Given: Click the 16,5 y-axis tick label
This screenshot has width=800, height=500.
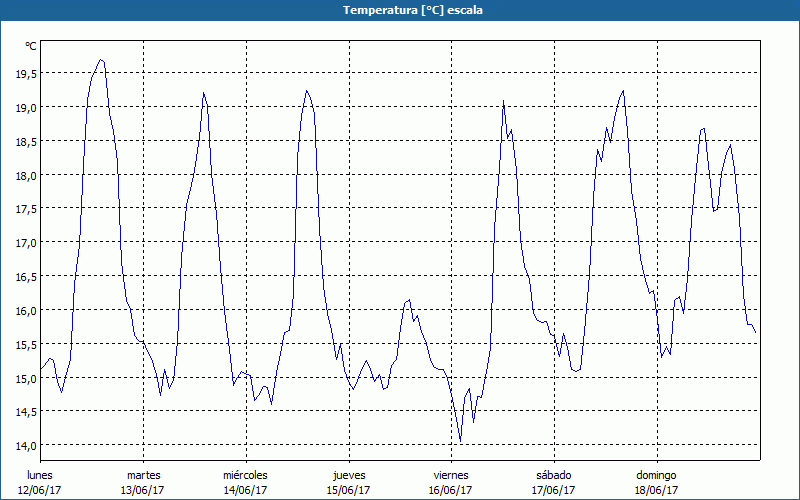Looking at the screenshot, I should point(26,276).
